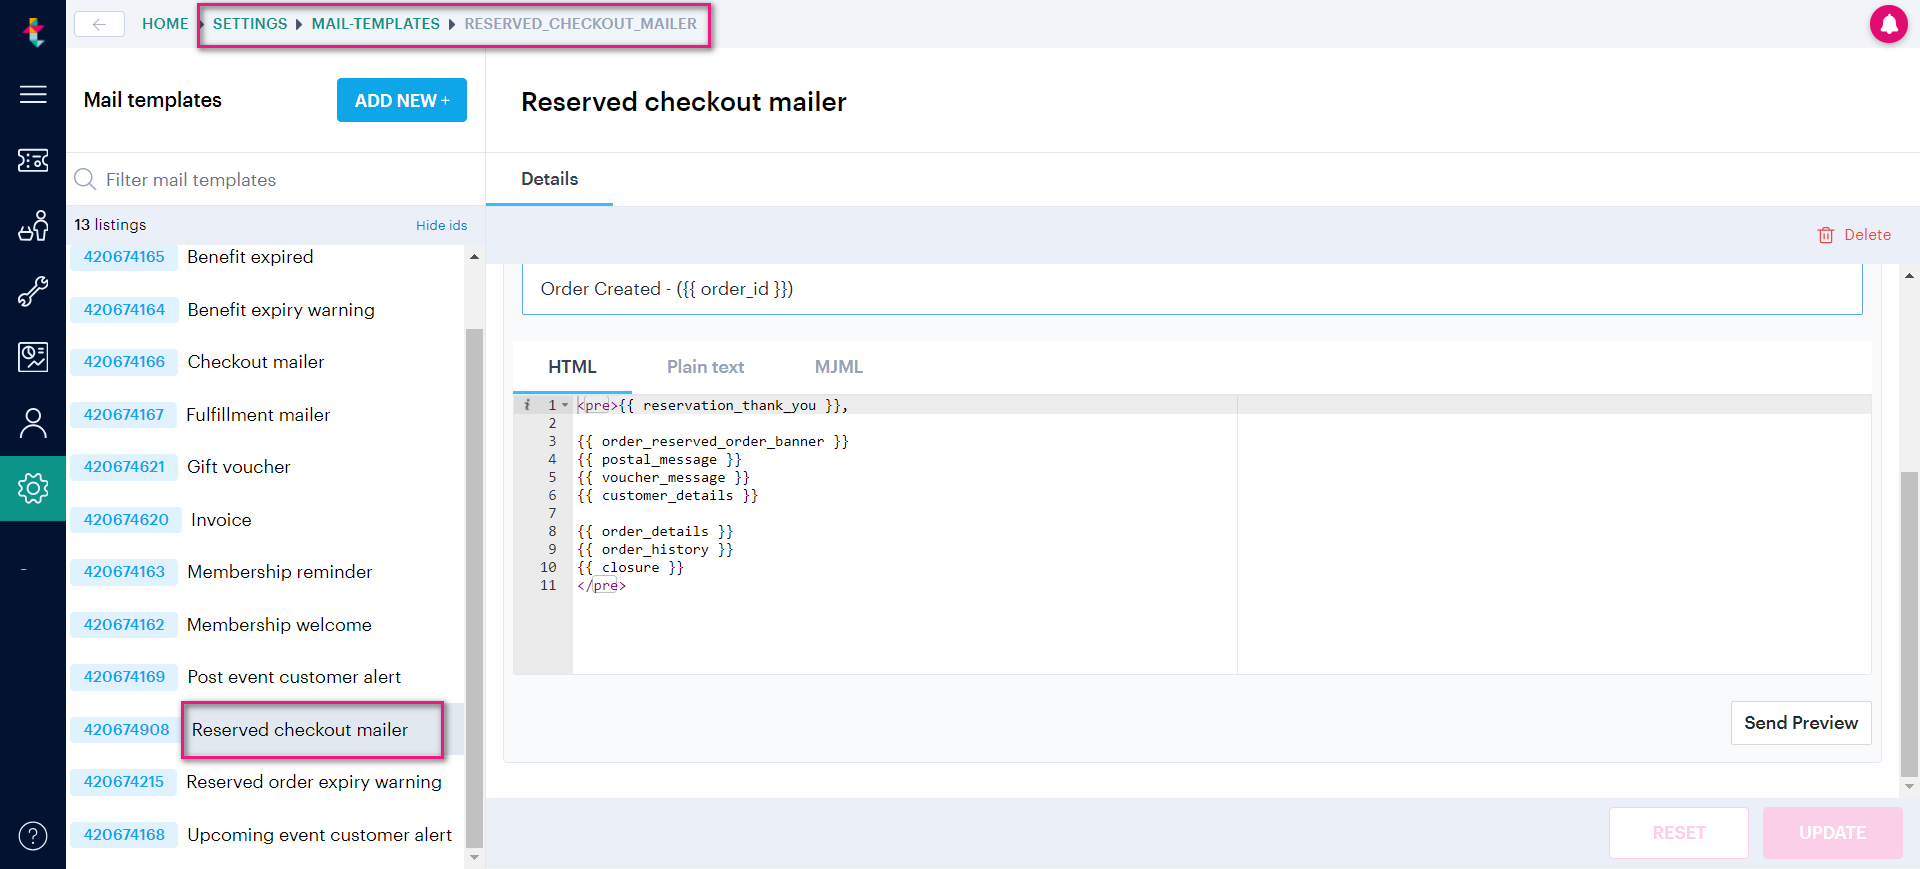Click the Delete link
Viewport: 1920px width, 869px height.
1867,235
